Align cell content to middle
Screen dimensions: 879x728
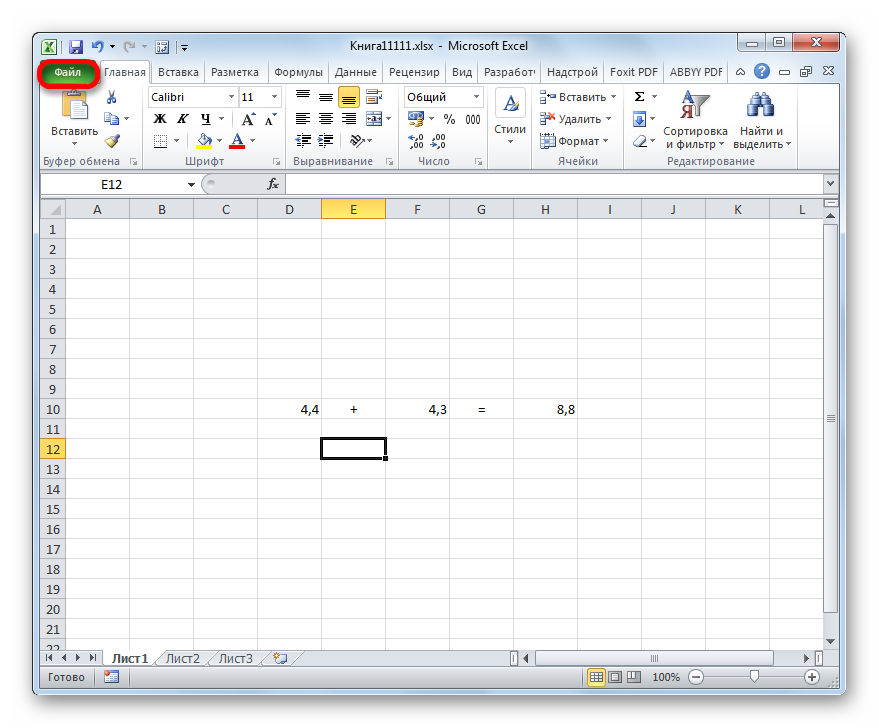tap(326, 97)
